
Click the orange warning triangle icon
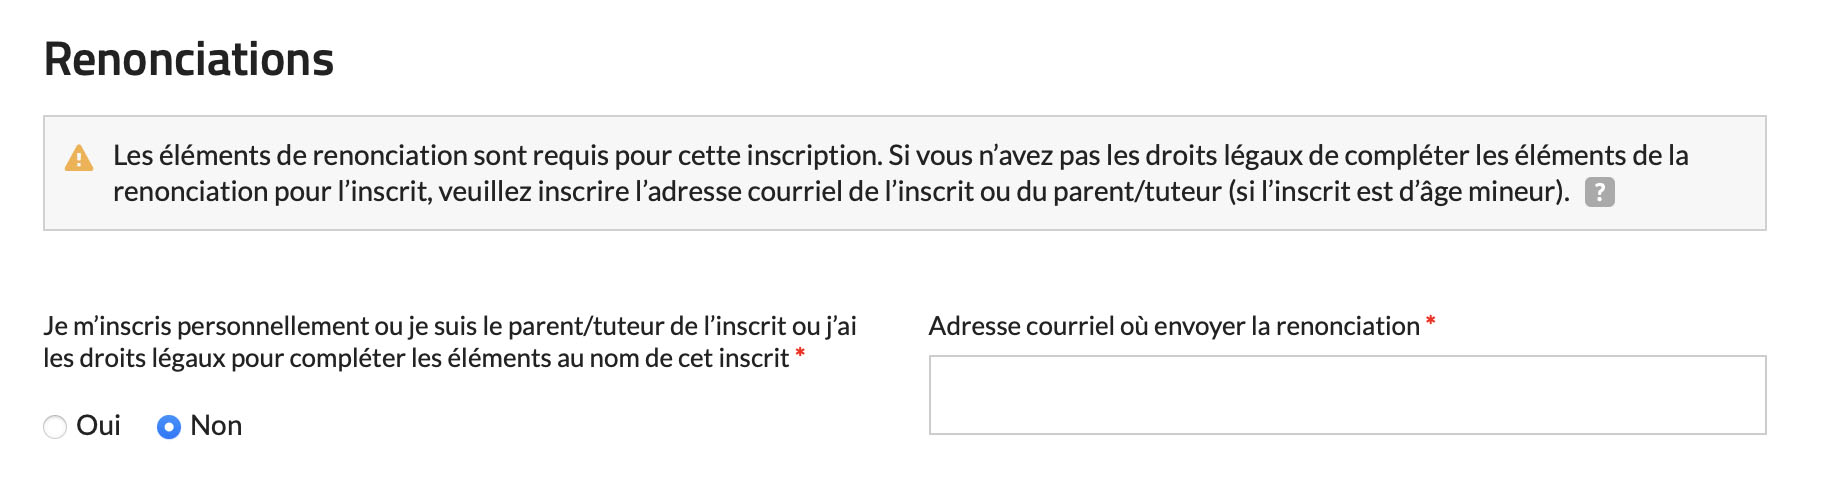tap(78, 158)
